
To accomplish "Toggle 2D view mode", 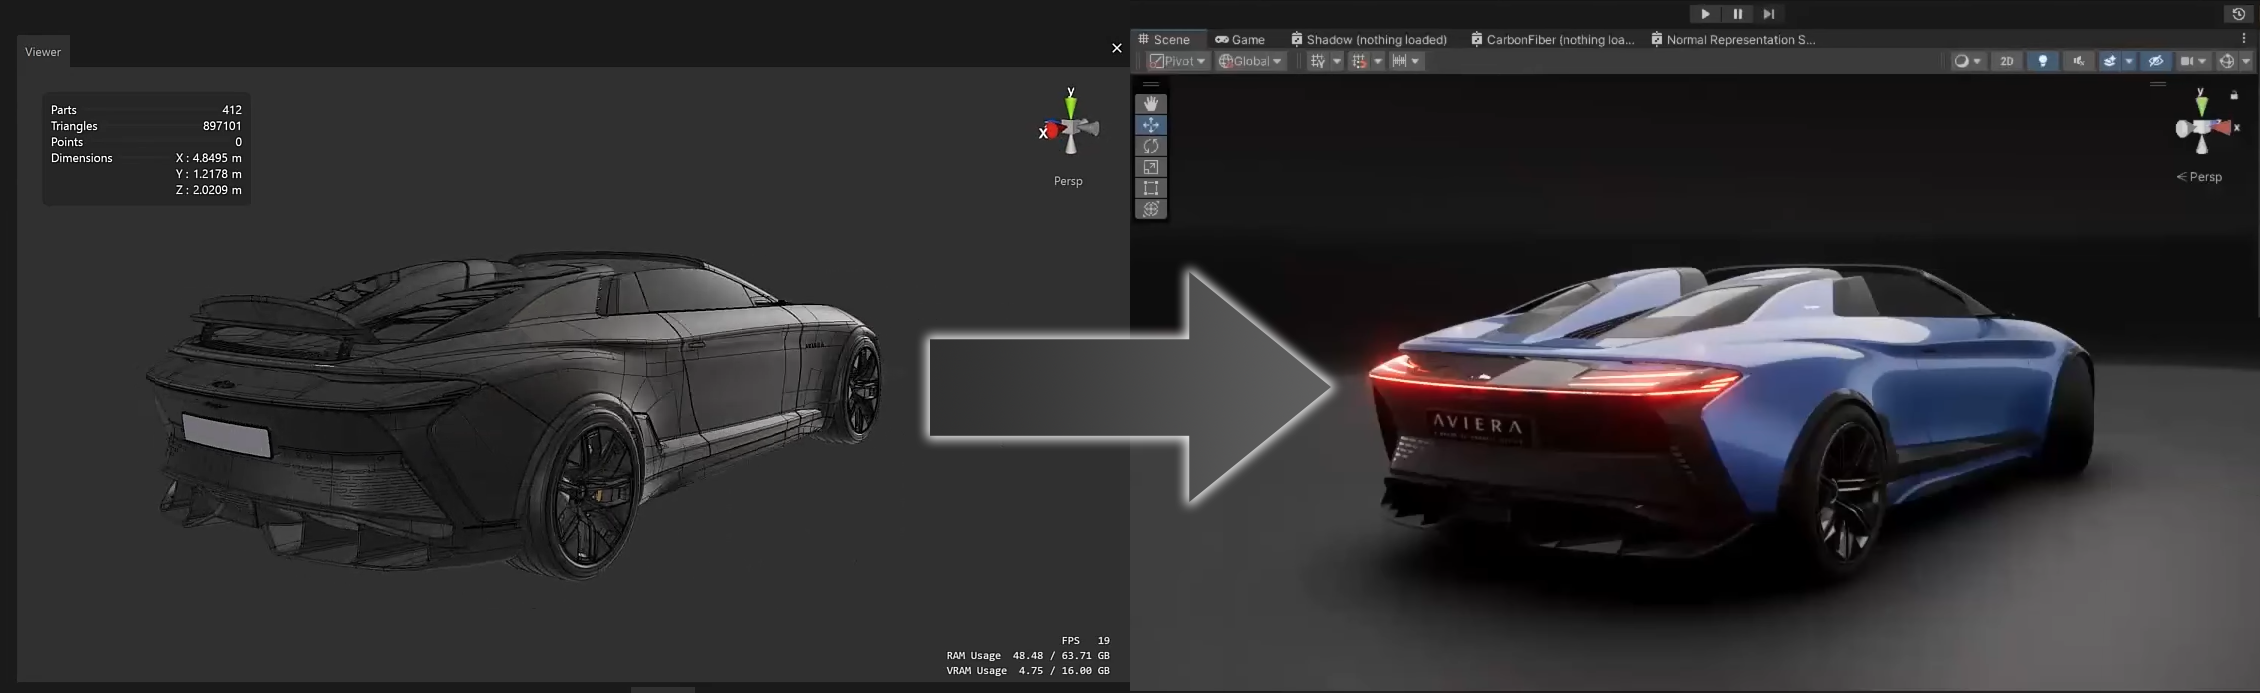I will coord(2006,61).
